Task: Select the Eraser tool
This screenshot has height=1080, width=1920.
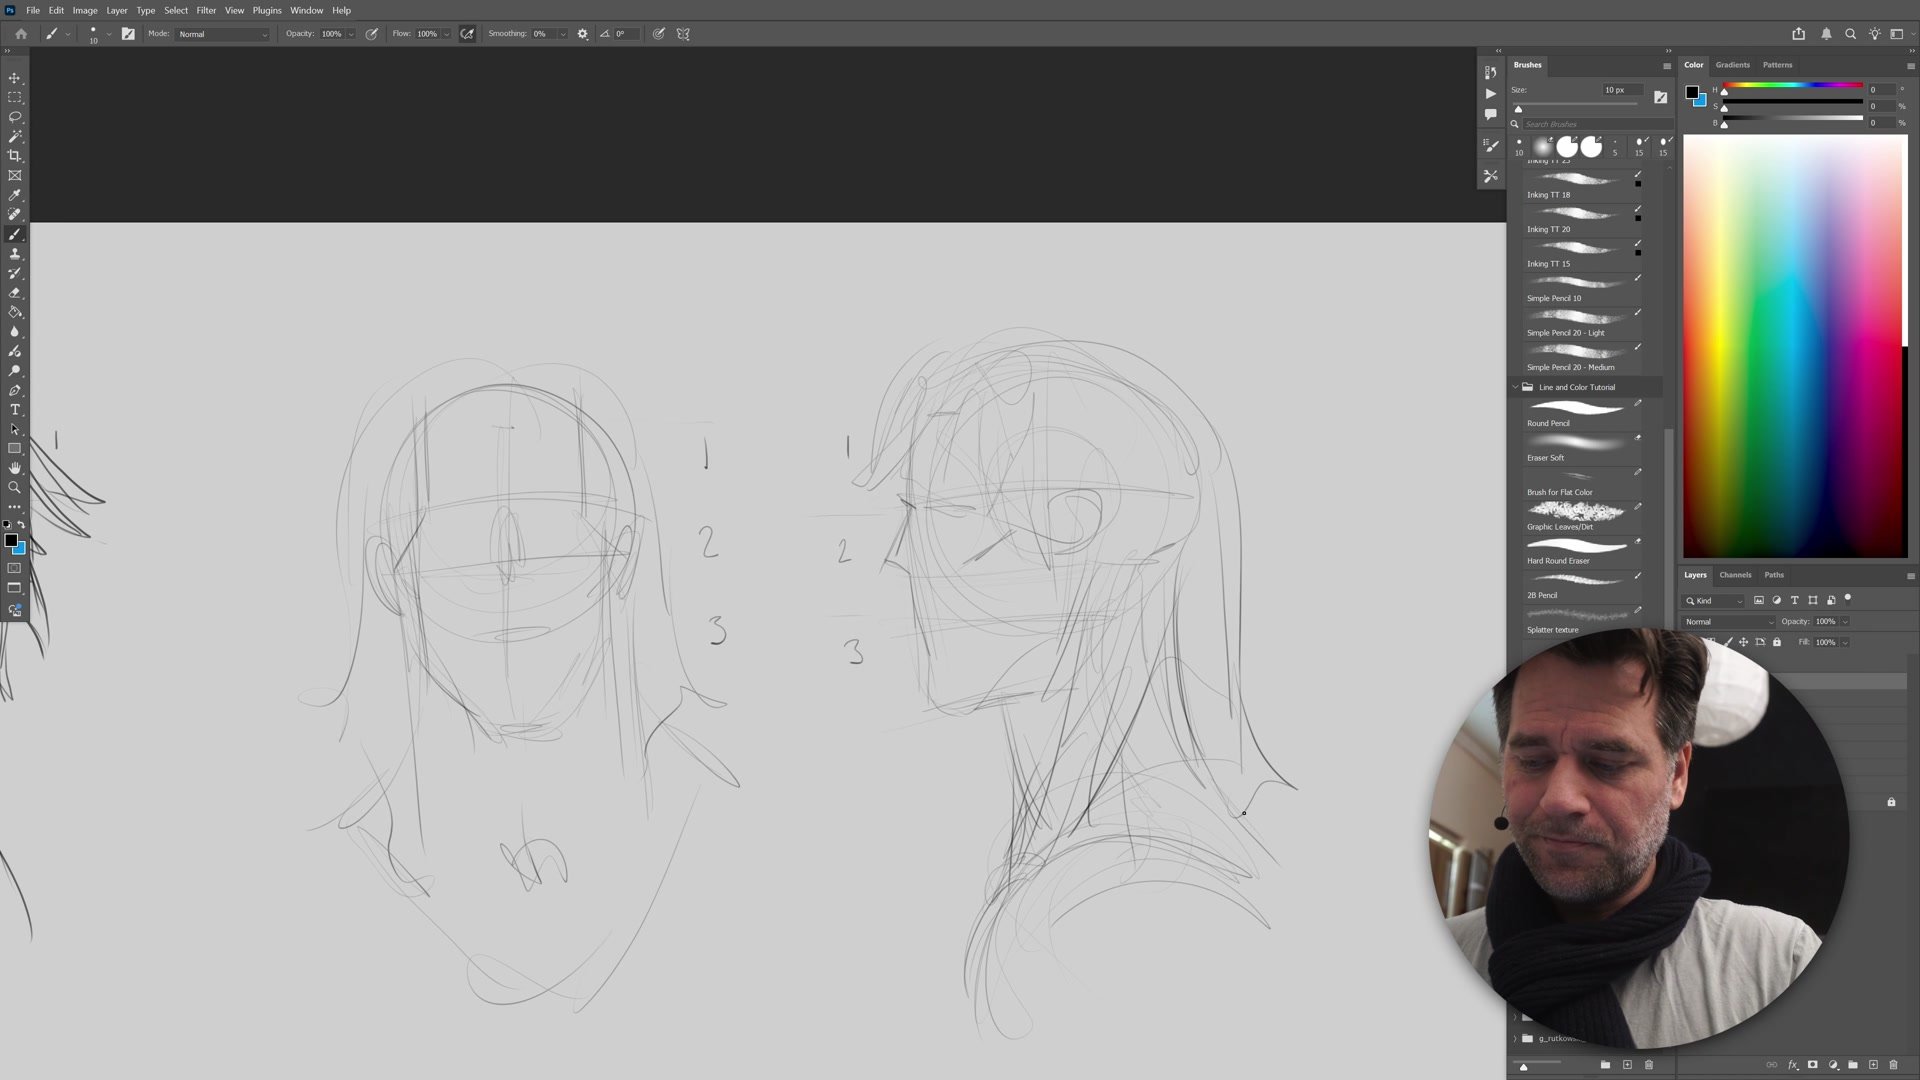Action: [14, 293]
